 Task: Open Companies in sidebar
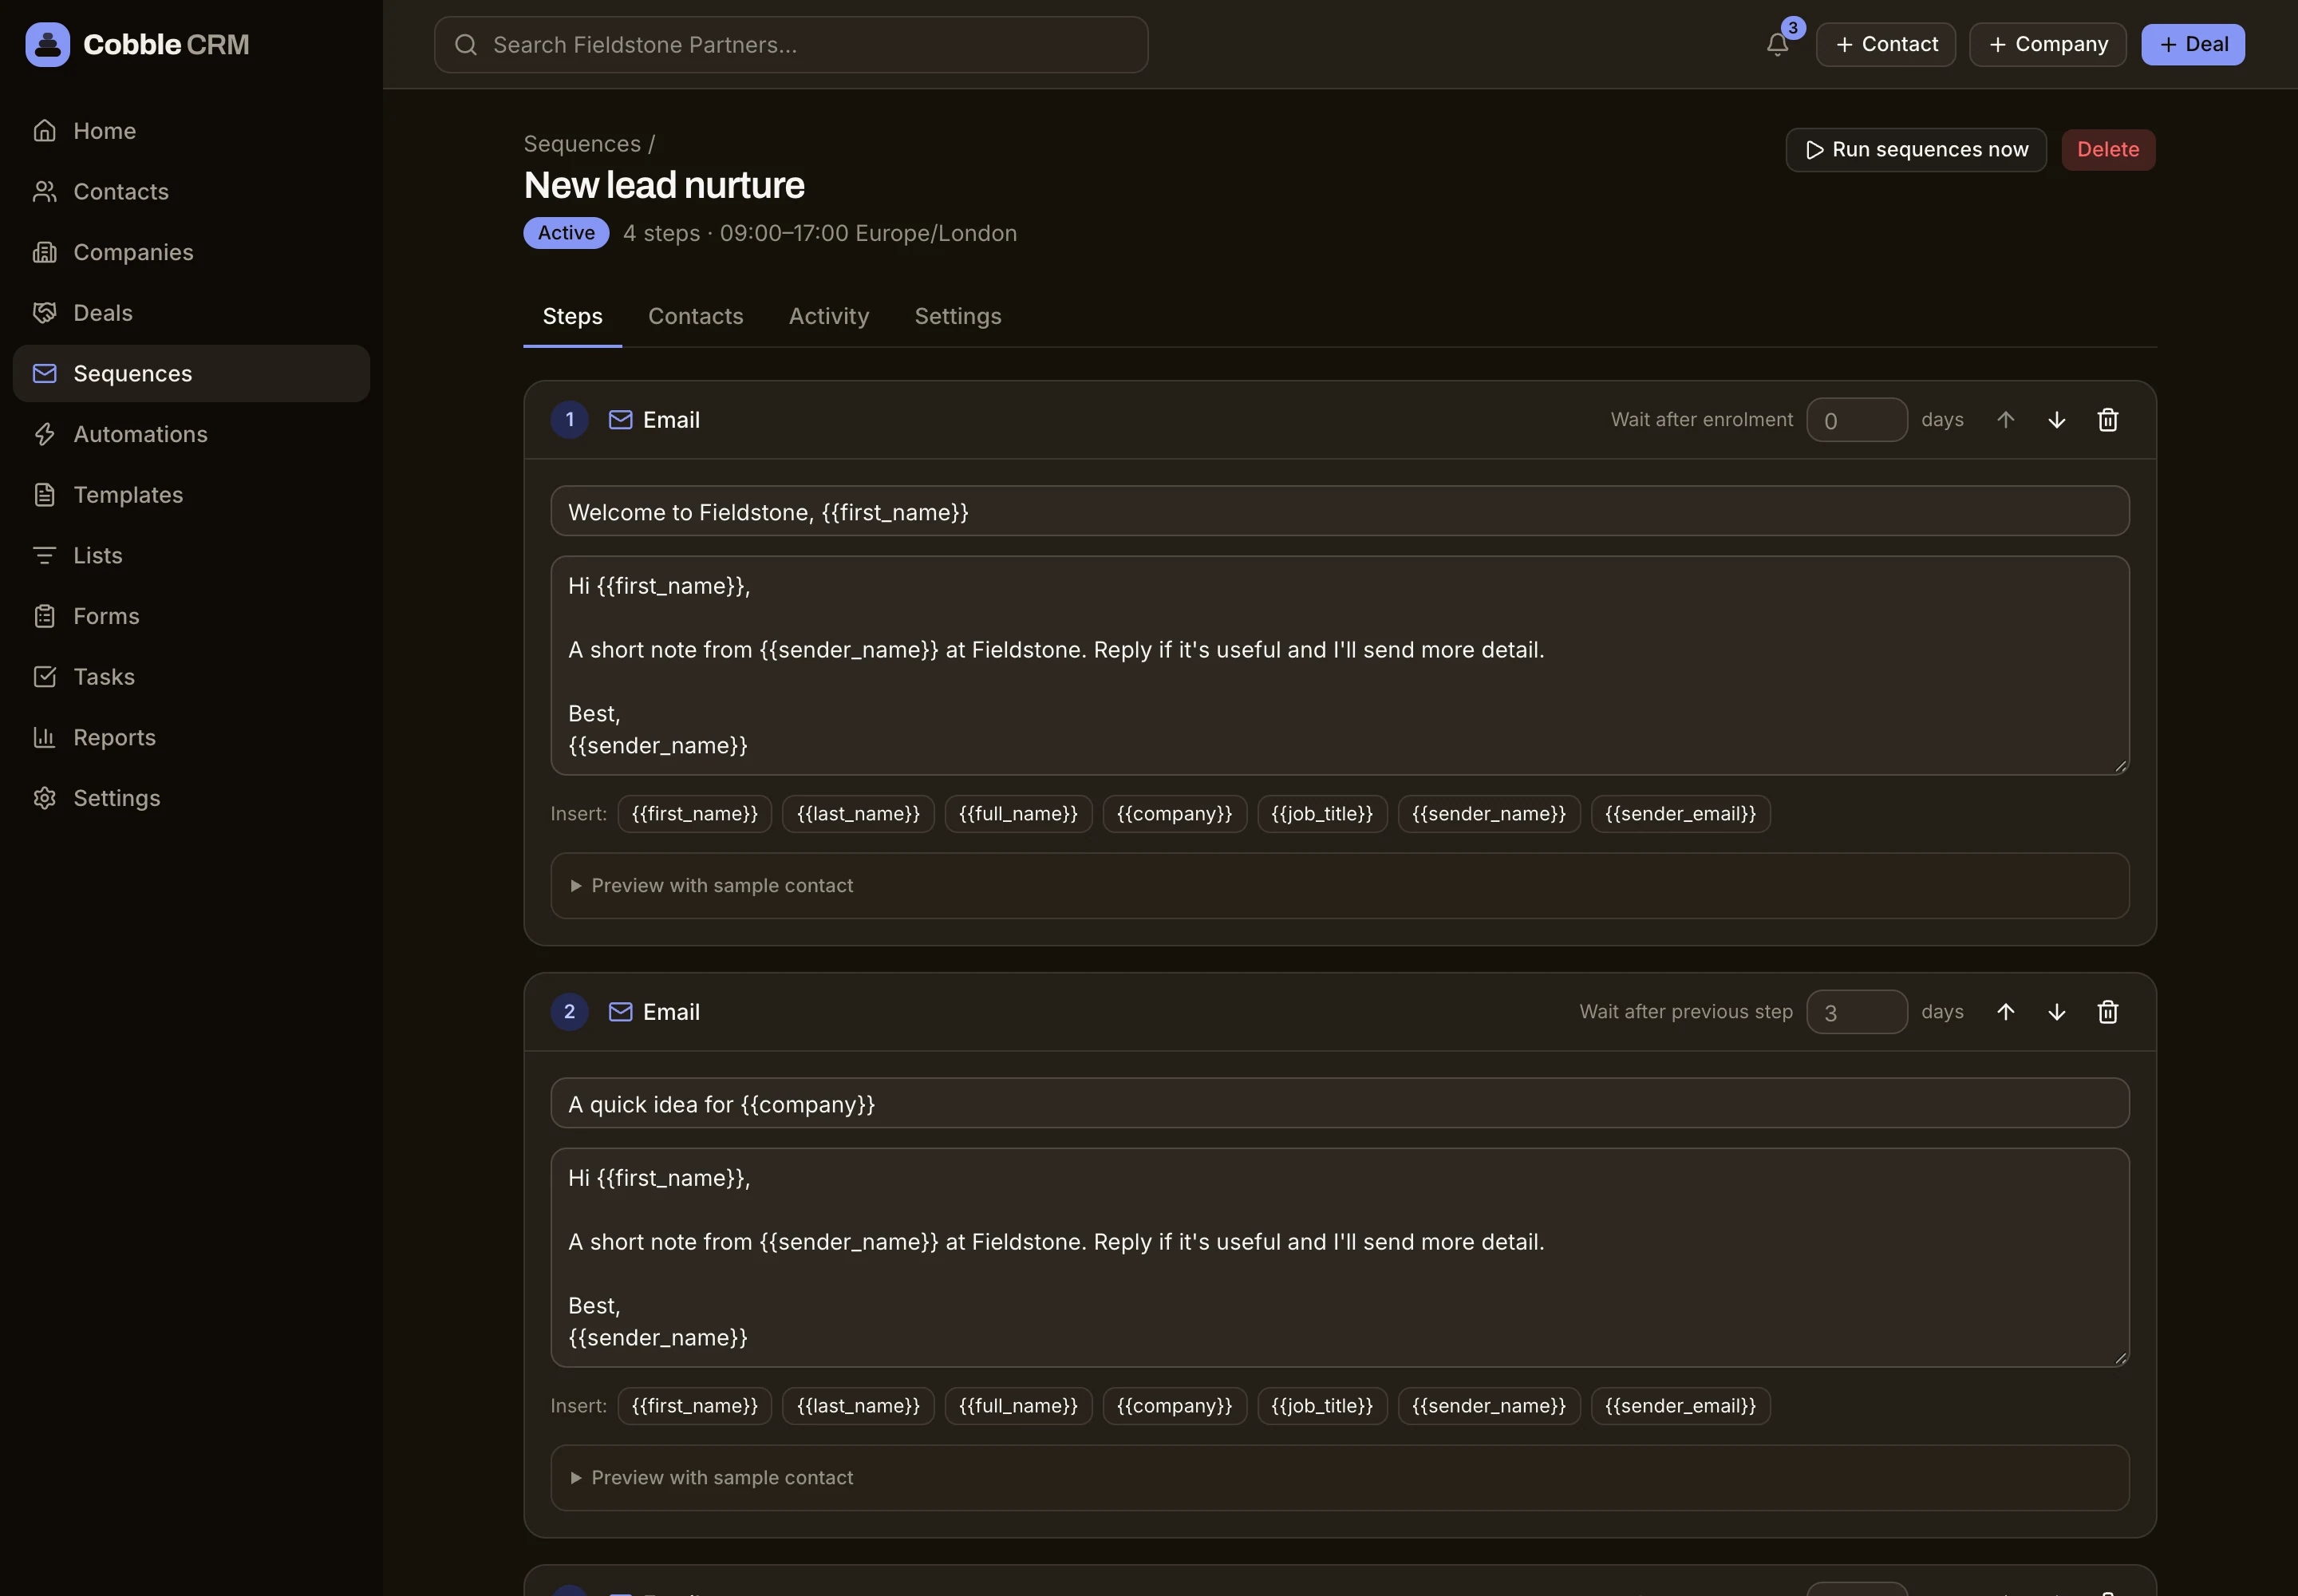(x=191, y=252)
